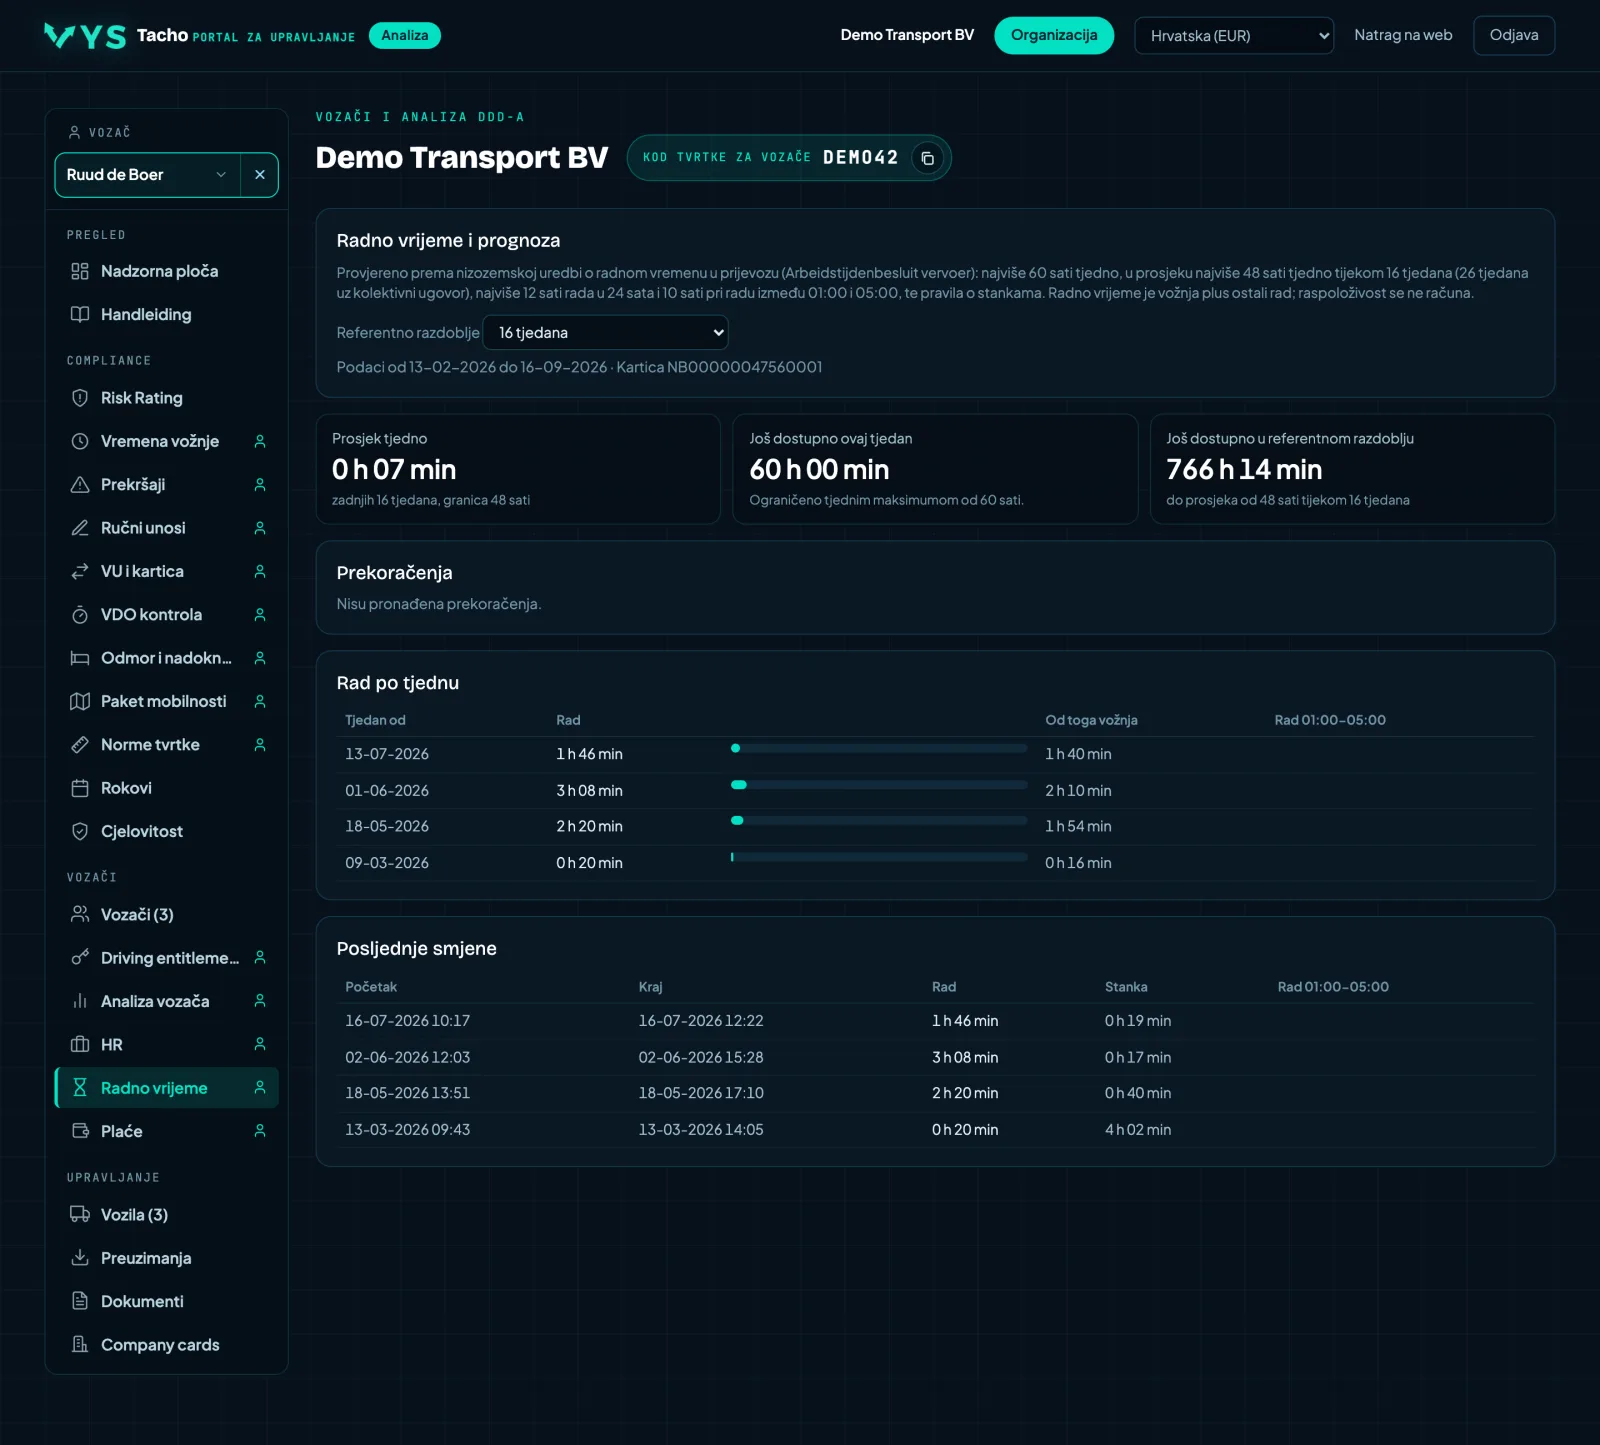Select Plaće menu item

tap(166, 1131)
